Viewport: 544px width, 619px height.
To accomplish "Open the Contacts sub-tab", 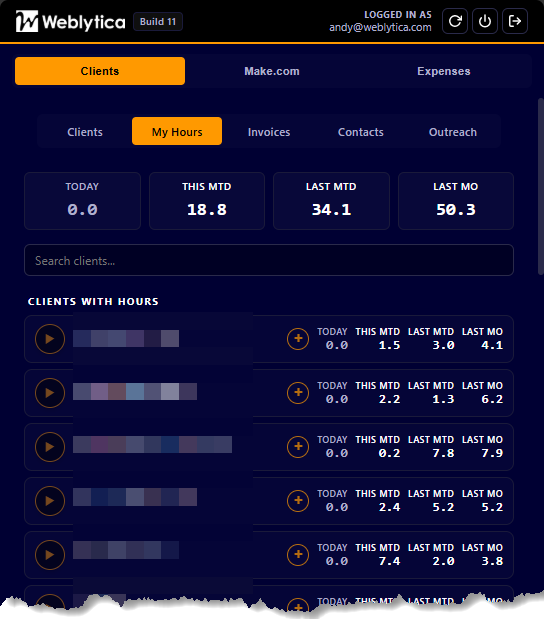I will point(361,131).
